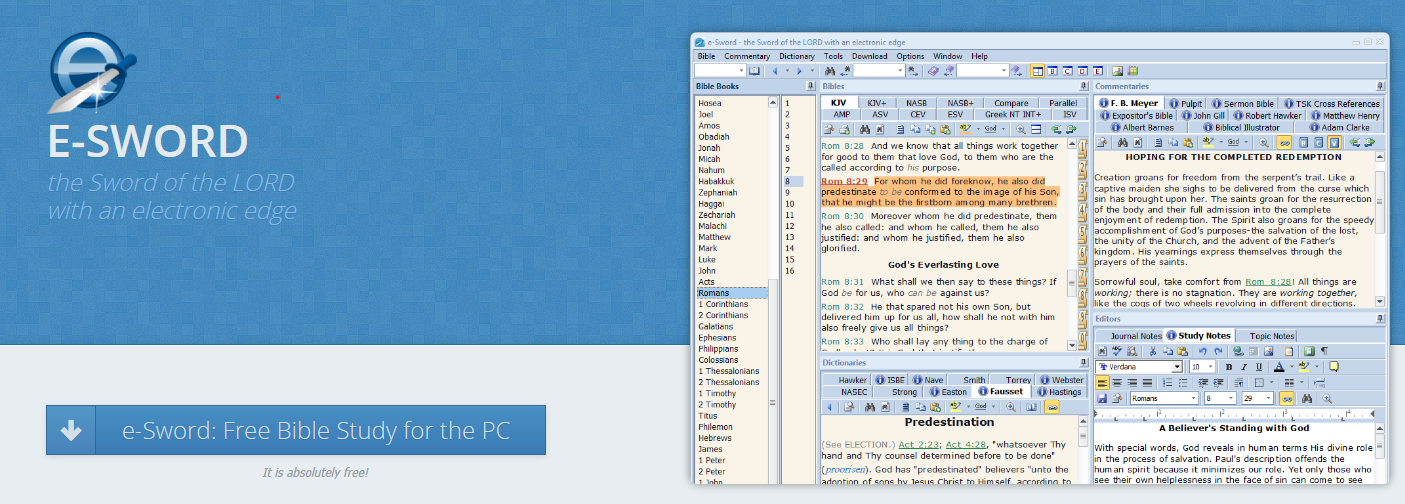Toggle align-left button in Editors toolbar

1102,382
